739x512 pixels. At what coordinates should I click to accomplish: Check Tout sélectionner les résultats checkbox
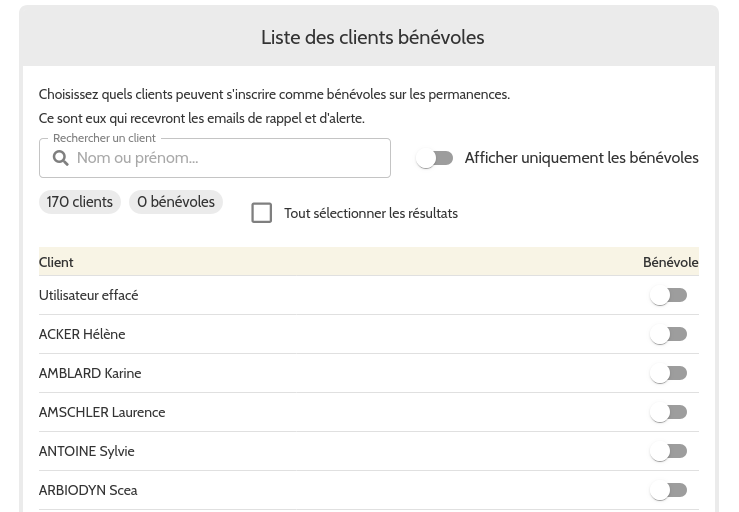point(262,213)
